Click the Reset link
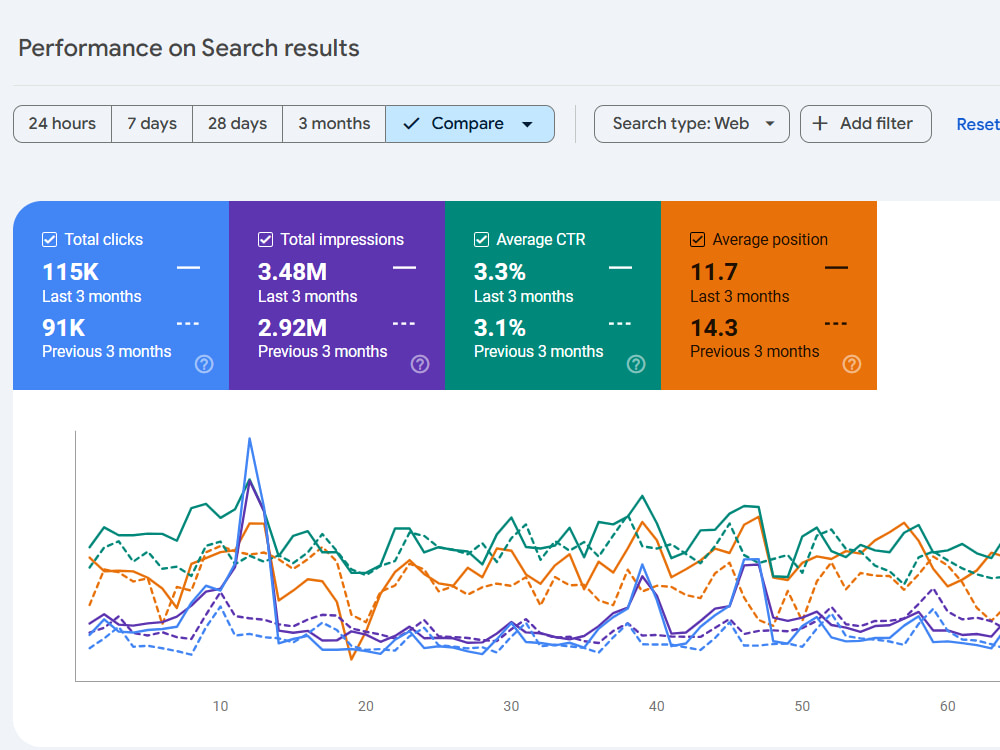The image size is (1000, 750). 978,124
